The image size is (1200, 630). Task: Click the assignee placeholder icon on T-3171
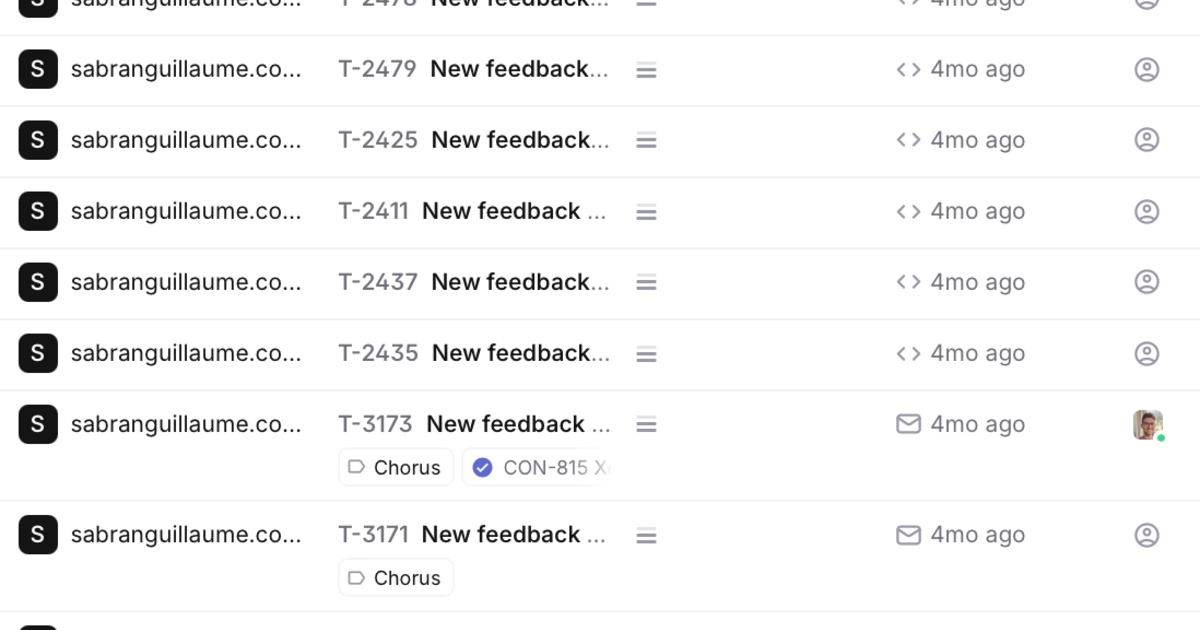pyautogui.click(x=1147, y=535)
